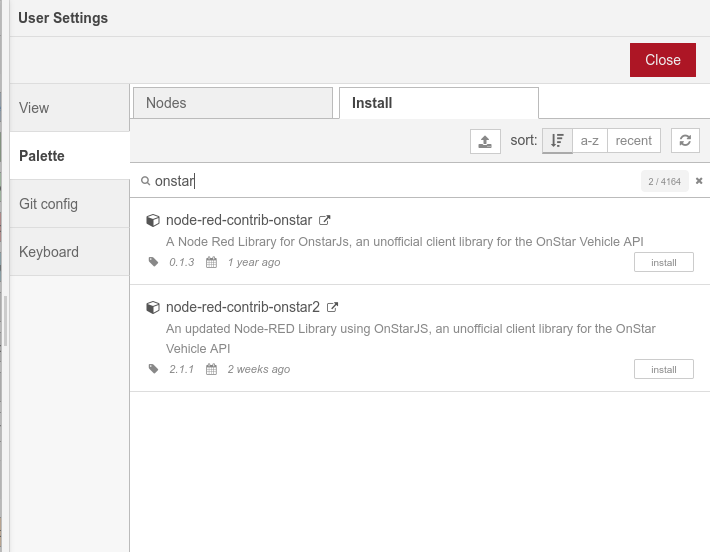Sort palette results a-z
The height and width of the screenshot is (552, 710).
coord(590,141)
